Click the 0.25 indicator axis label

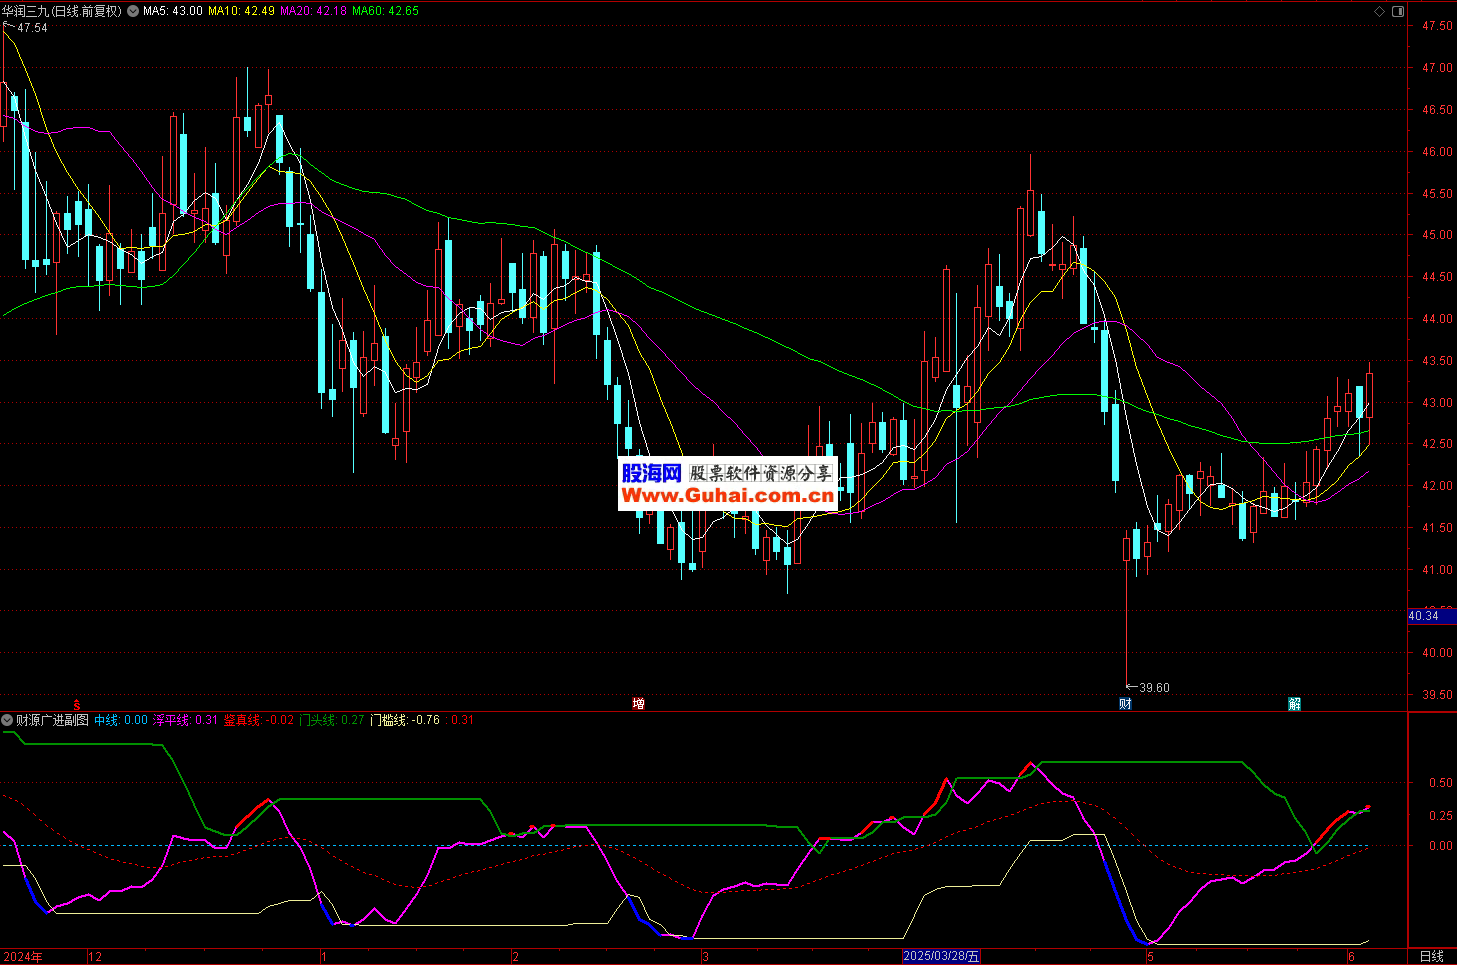coord(1441,816)
